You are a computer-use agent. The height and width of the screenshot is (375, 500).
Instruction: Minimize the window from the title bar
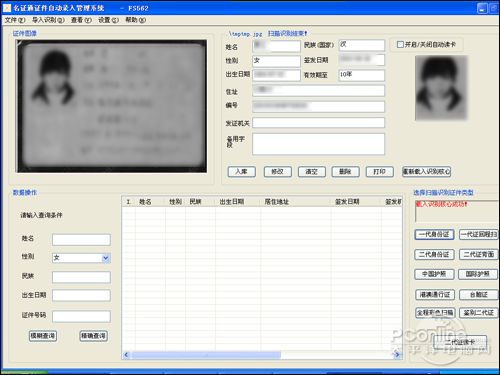click(x=482, y=8)
